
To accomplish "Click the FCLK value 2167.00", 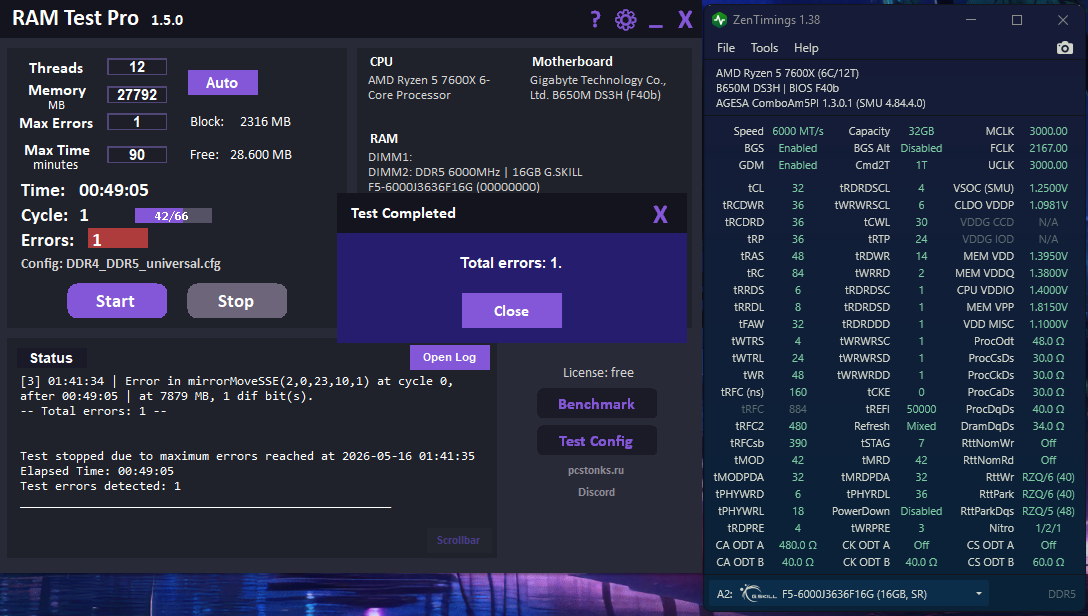I will (1048, 148).
